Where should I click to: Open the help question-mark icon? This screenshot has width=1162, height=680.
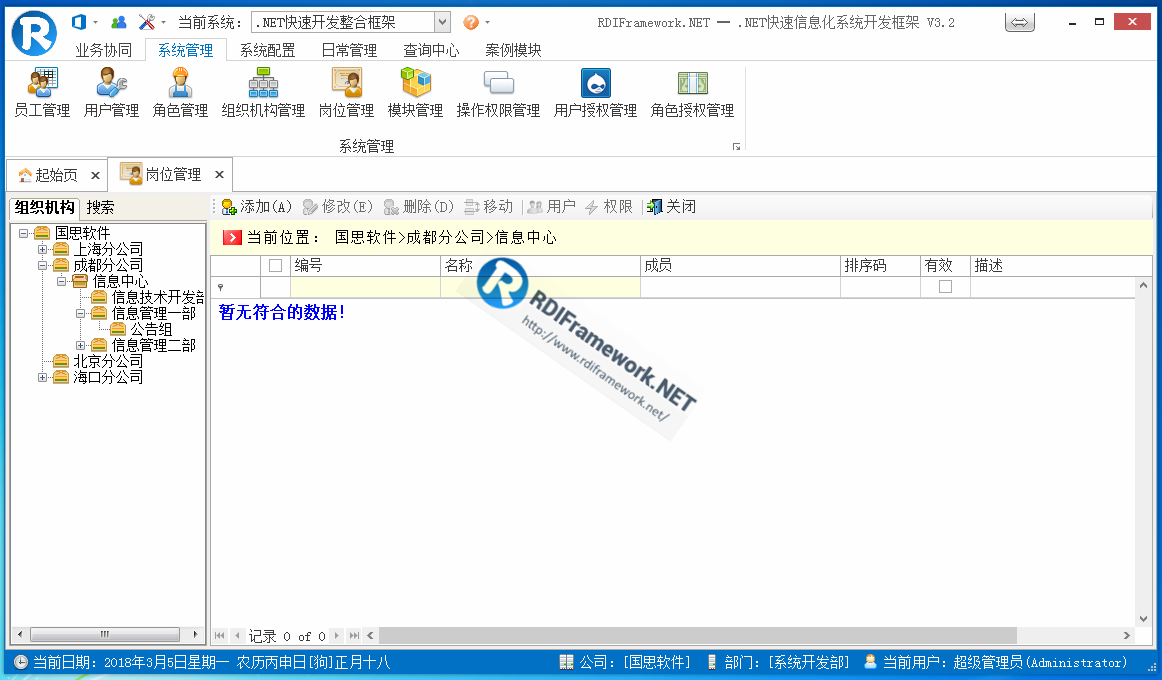(x=471, y=22)
